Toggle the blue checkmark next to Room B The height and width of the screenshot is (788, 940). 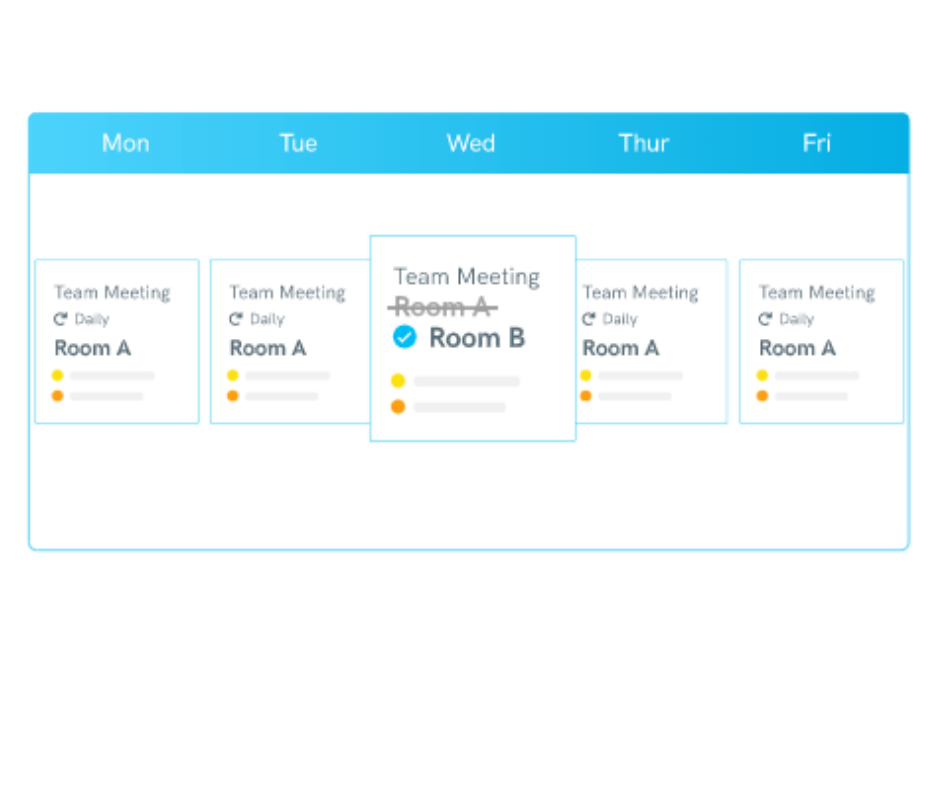click(405, 336)
